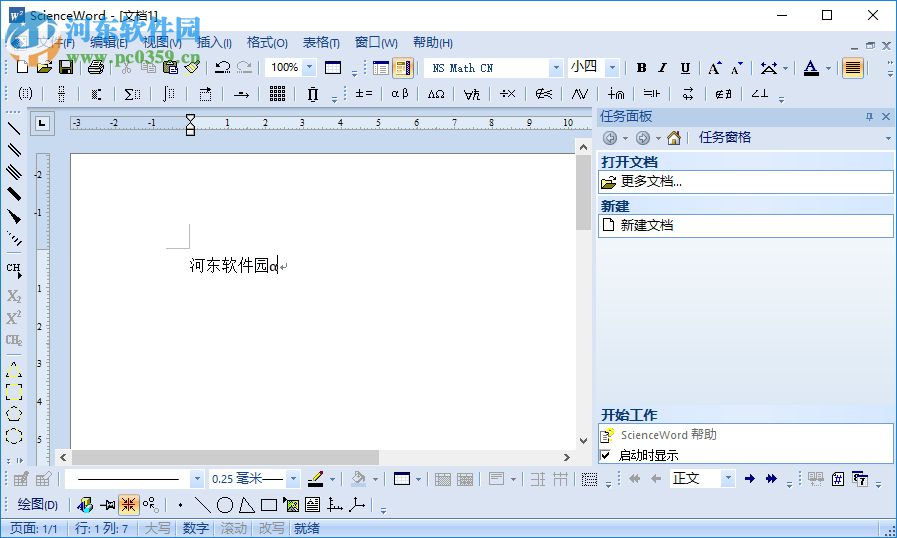Image resolution: width=897 pixels, height=538 pixels.
Task: Open the line style dropdown
Action: coord(197,478)
